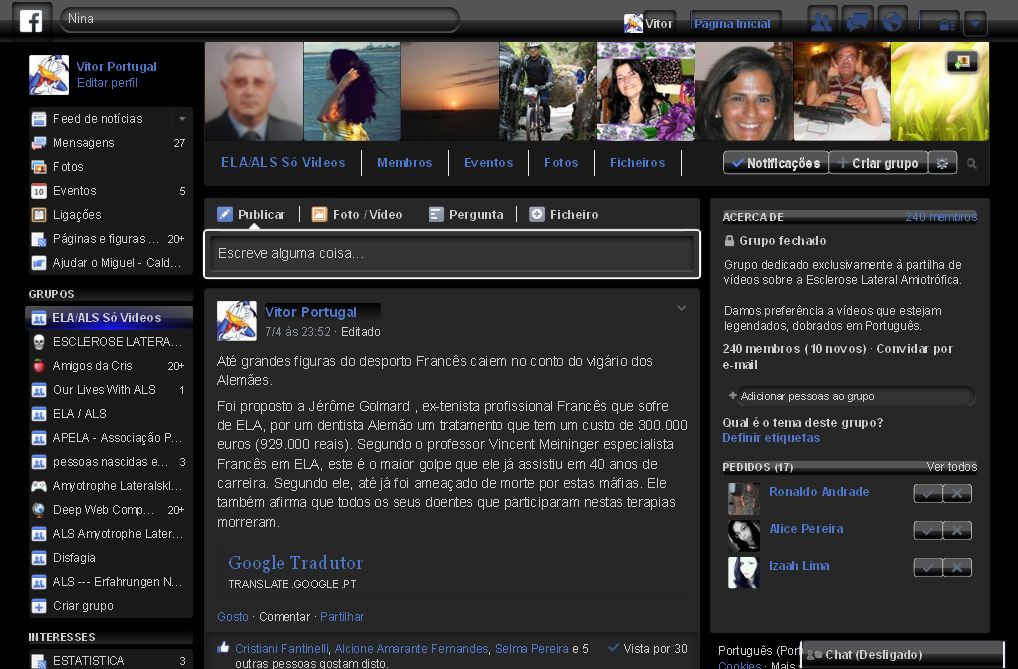Click the Facebook logo icon
Viewport: 1018px width, 669px height.
[31, 20]
